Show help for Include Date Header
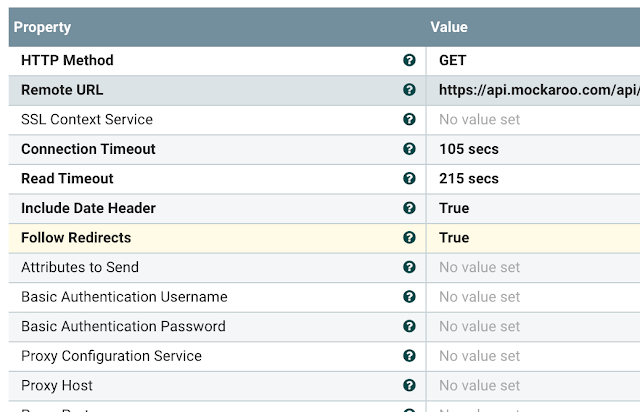Screen dimensions: 640x412 point(409,208)
